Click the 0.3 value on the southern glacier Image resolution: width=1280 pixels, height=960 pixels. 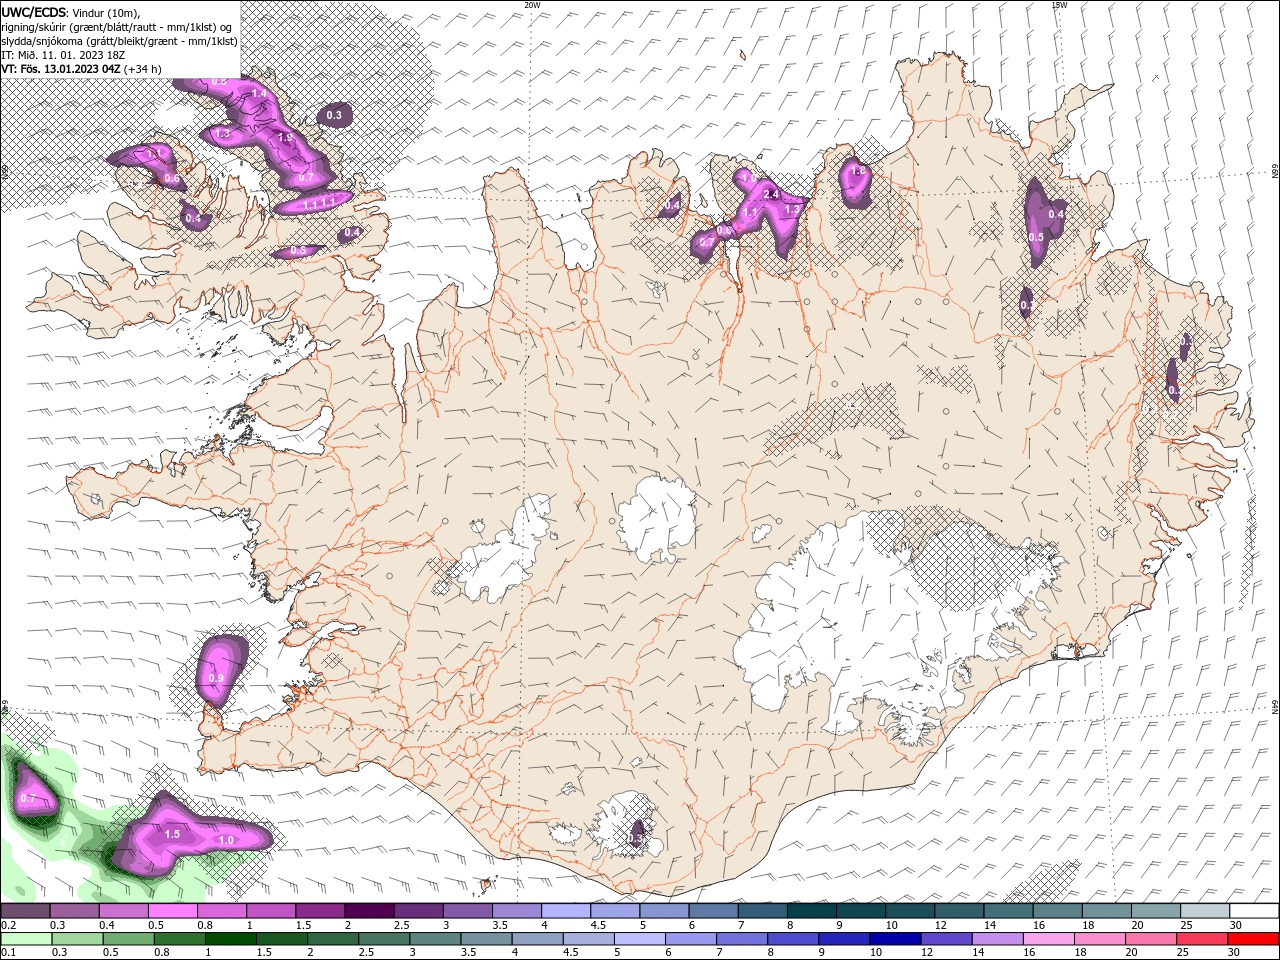(636, 838)
